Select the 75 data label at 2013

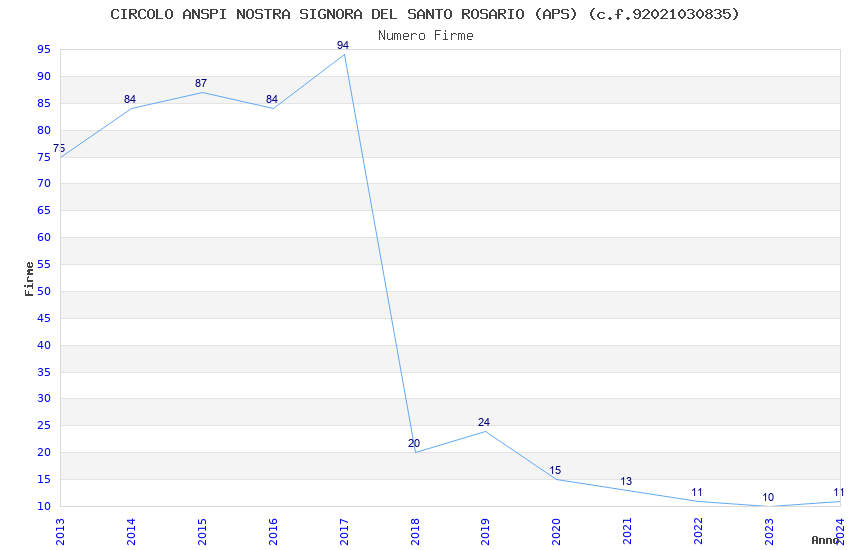coord(59,148)
